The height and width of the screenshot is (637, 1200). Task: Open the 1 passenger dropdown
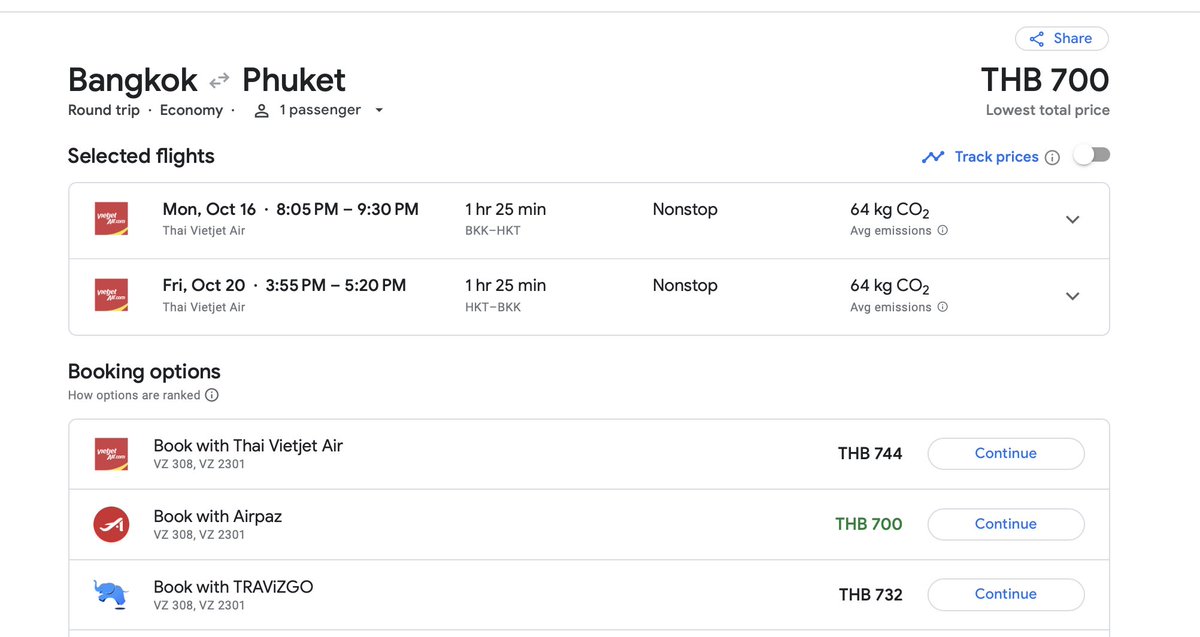pyautogui.click(x=319, y=110)
